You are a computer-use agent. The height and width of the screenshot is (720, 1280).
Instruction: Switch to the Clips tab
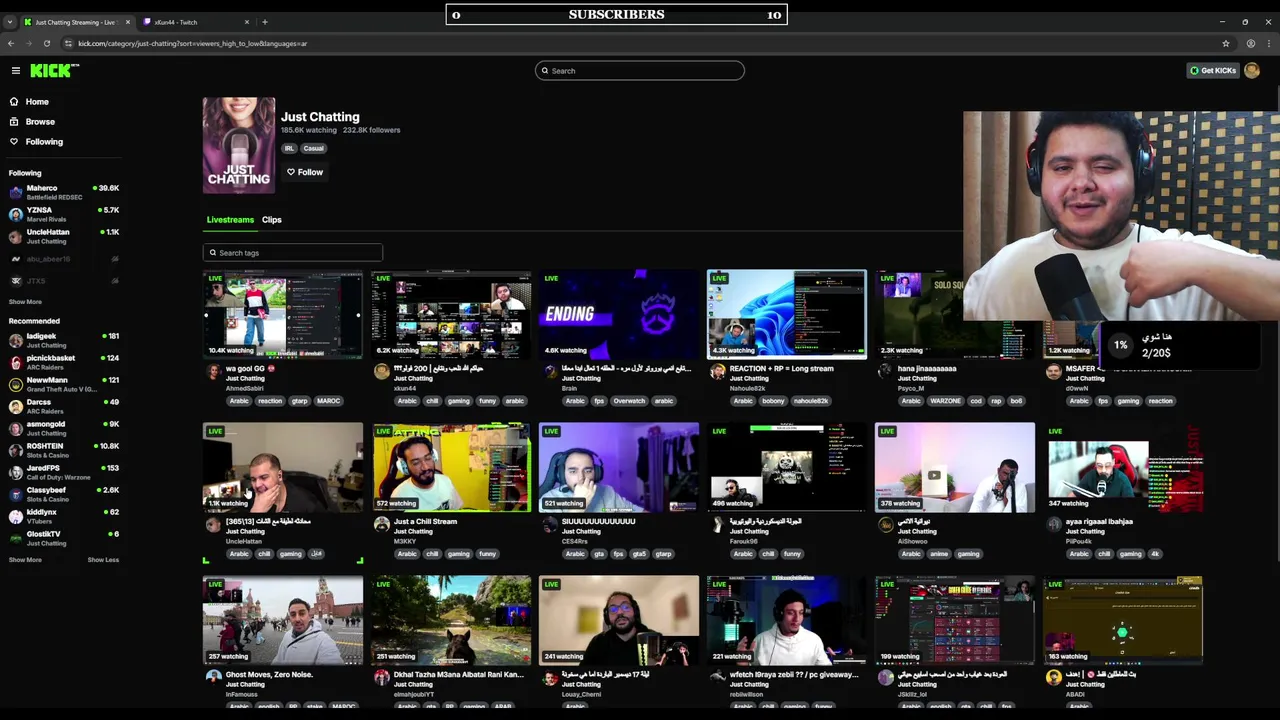[272, 220]
